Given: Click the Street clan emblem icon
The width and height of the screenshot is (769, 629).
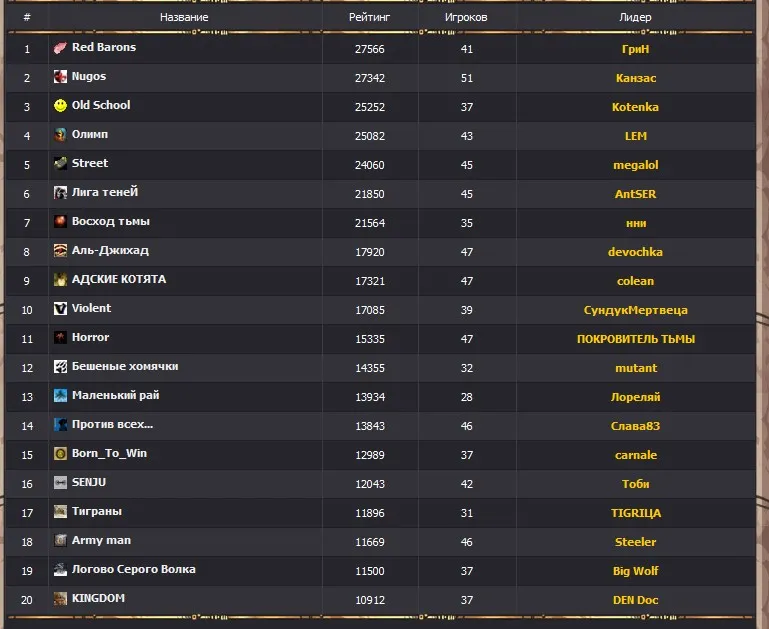Looking at the screenshot, I should [x=61, y=164].
